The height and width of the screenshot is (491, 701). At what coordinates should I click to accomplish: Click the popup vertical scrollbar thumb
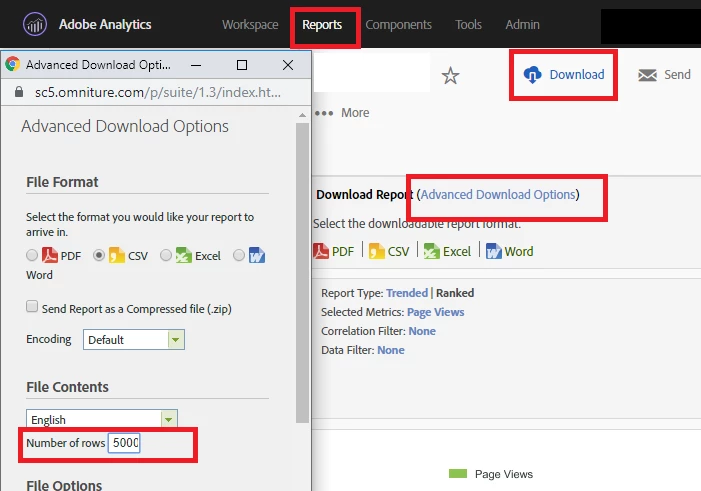pos(302,273)
